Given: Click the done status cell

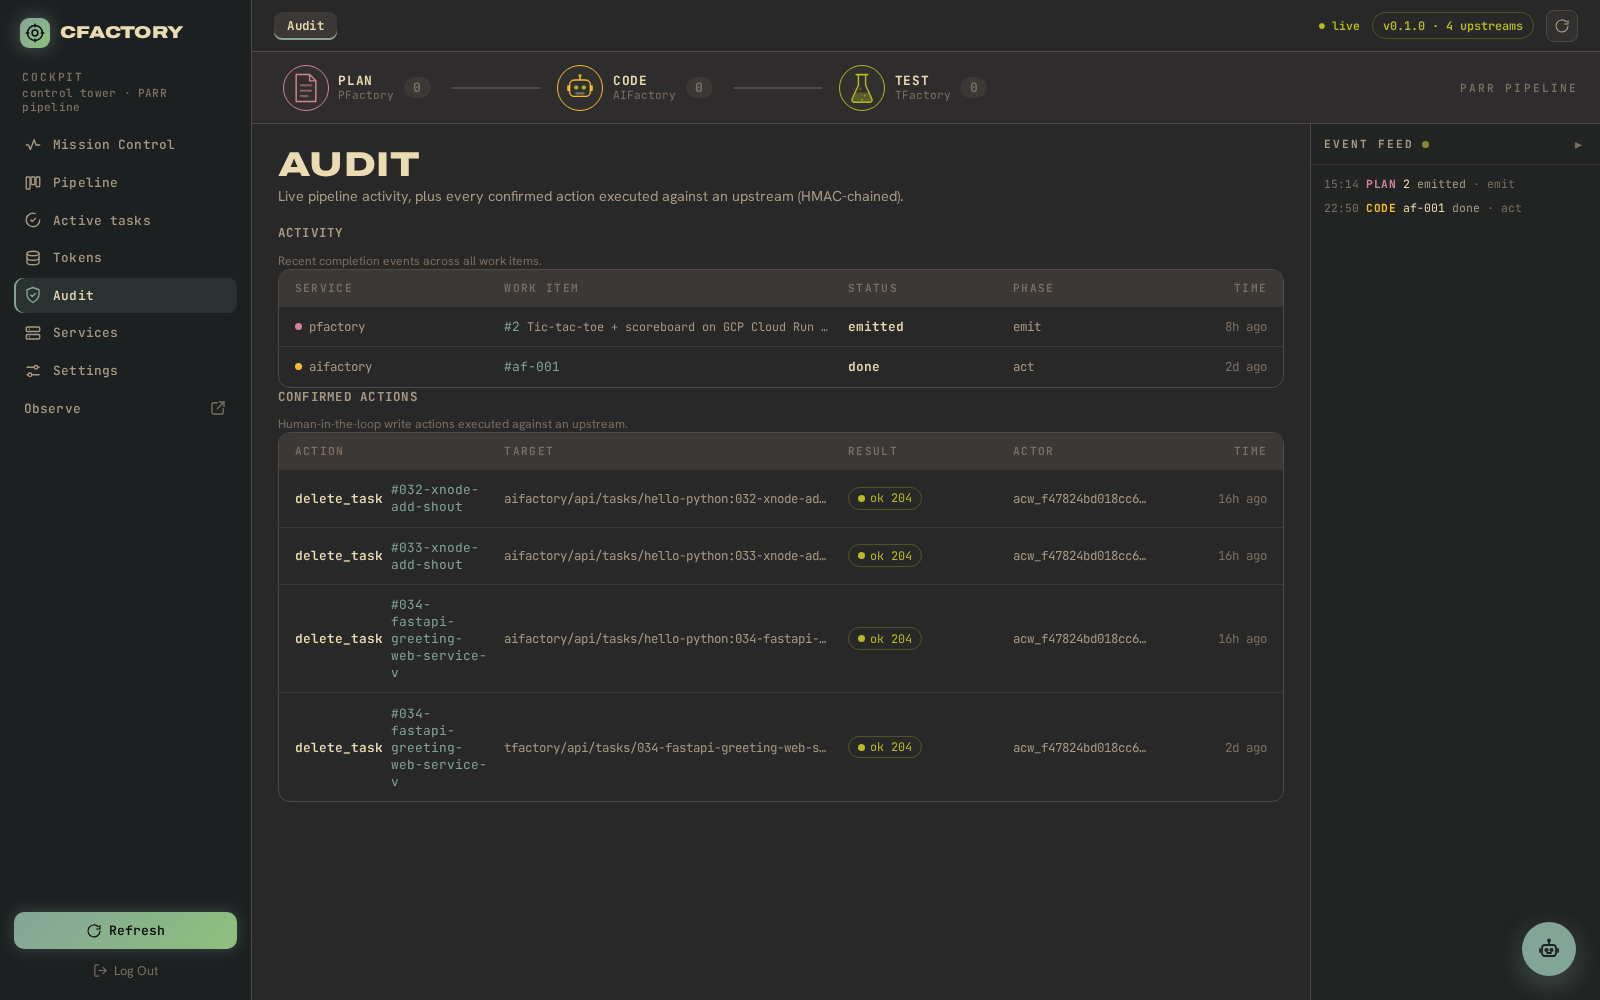Looking at the screenshot, I should tap(864, 367).
